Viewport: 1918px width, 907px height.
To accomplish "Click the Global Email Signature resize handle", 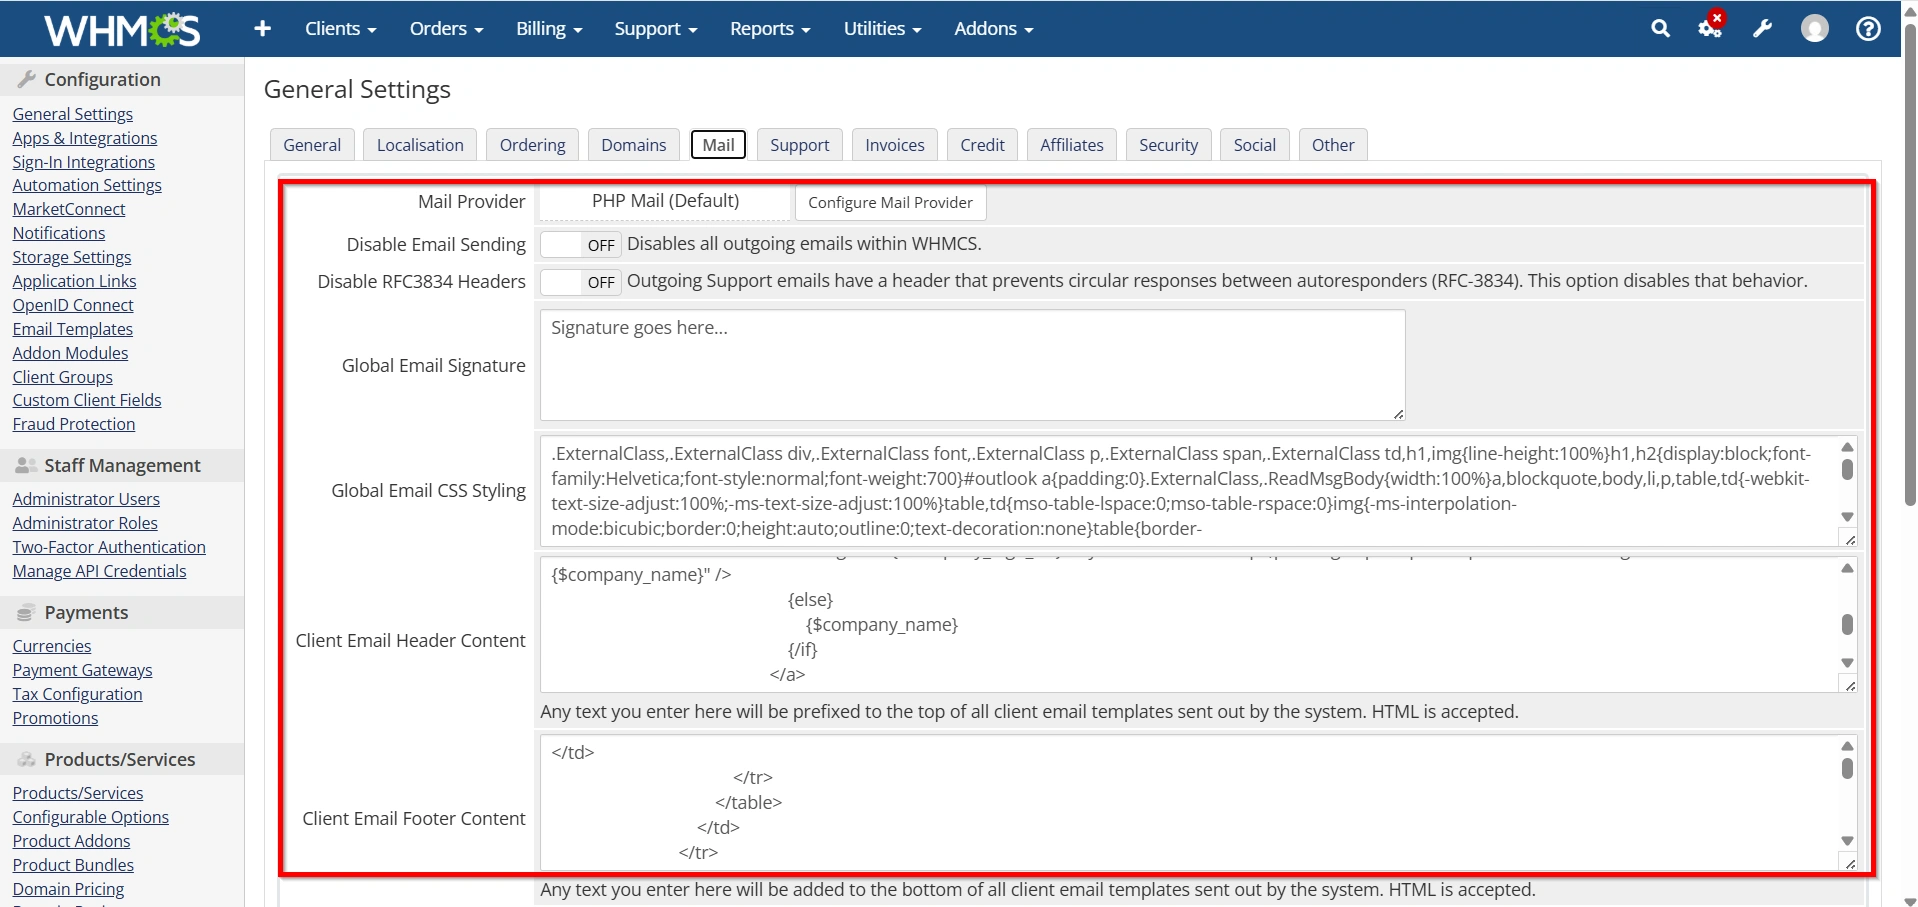I will coord(1398,414).
